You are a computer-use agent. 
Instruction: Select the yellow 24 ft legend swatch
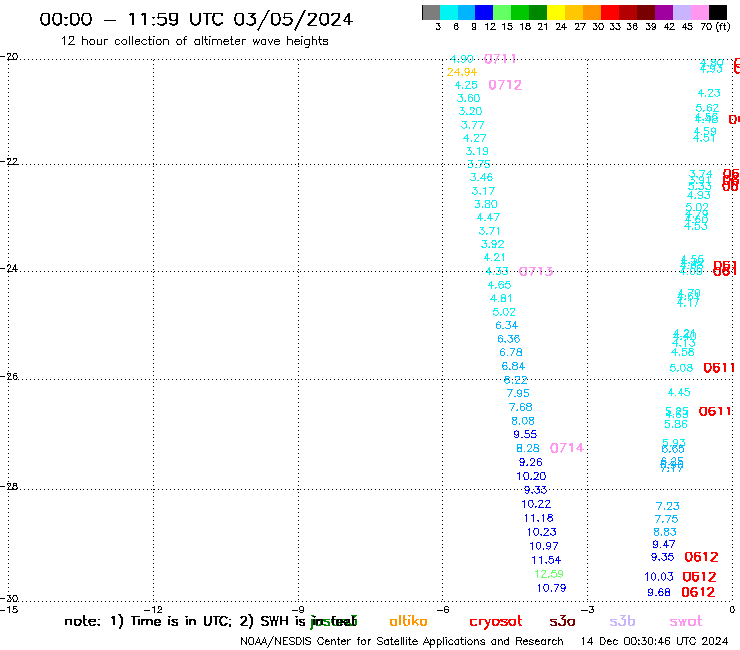556,12
